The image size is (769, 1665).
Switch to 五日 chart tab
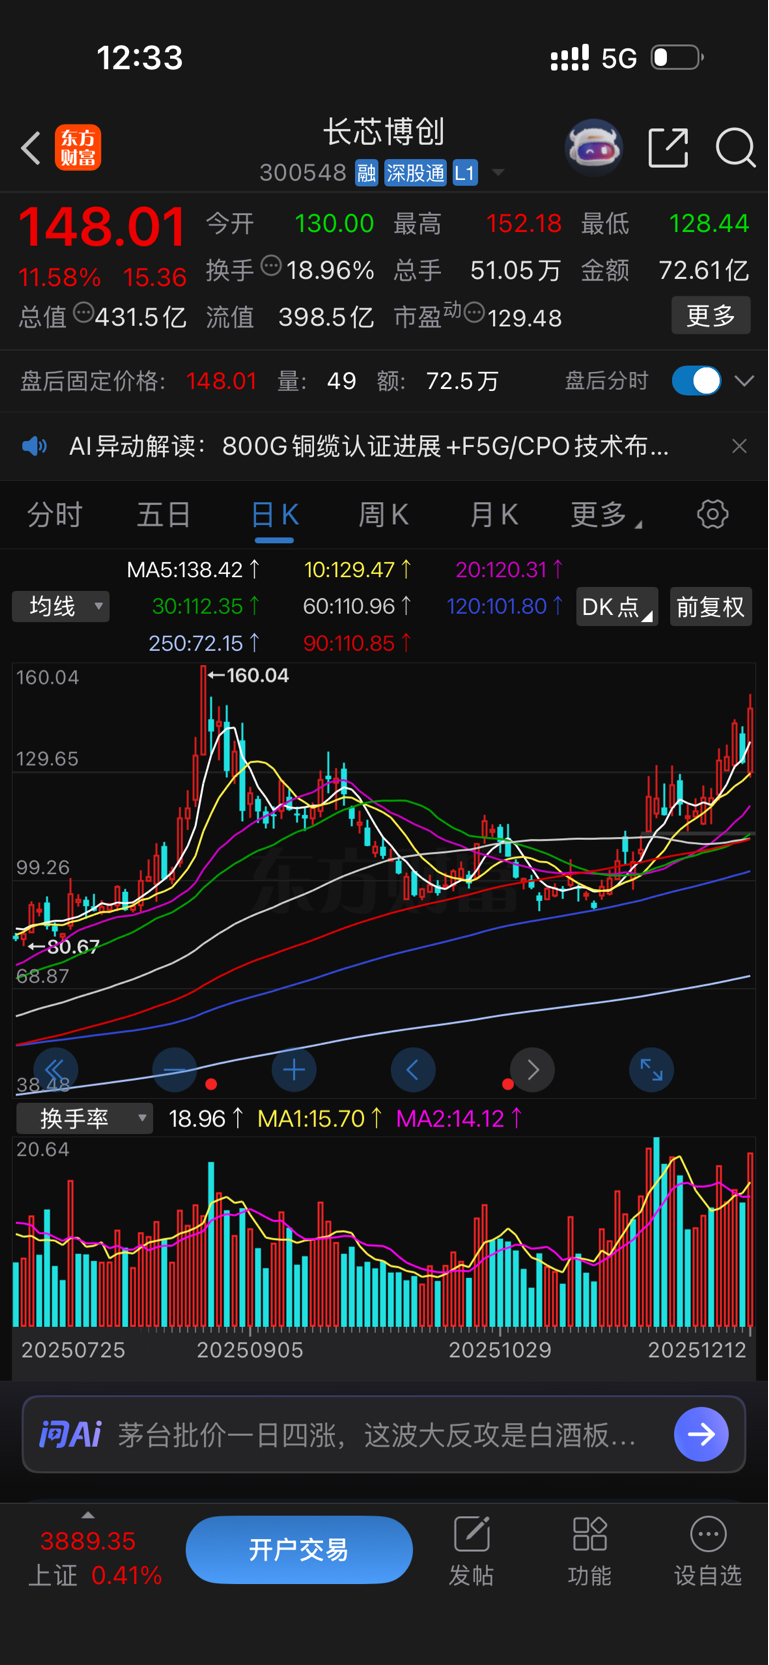tap(164, 515)
